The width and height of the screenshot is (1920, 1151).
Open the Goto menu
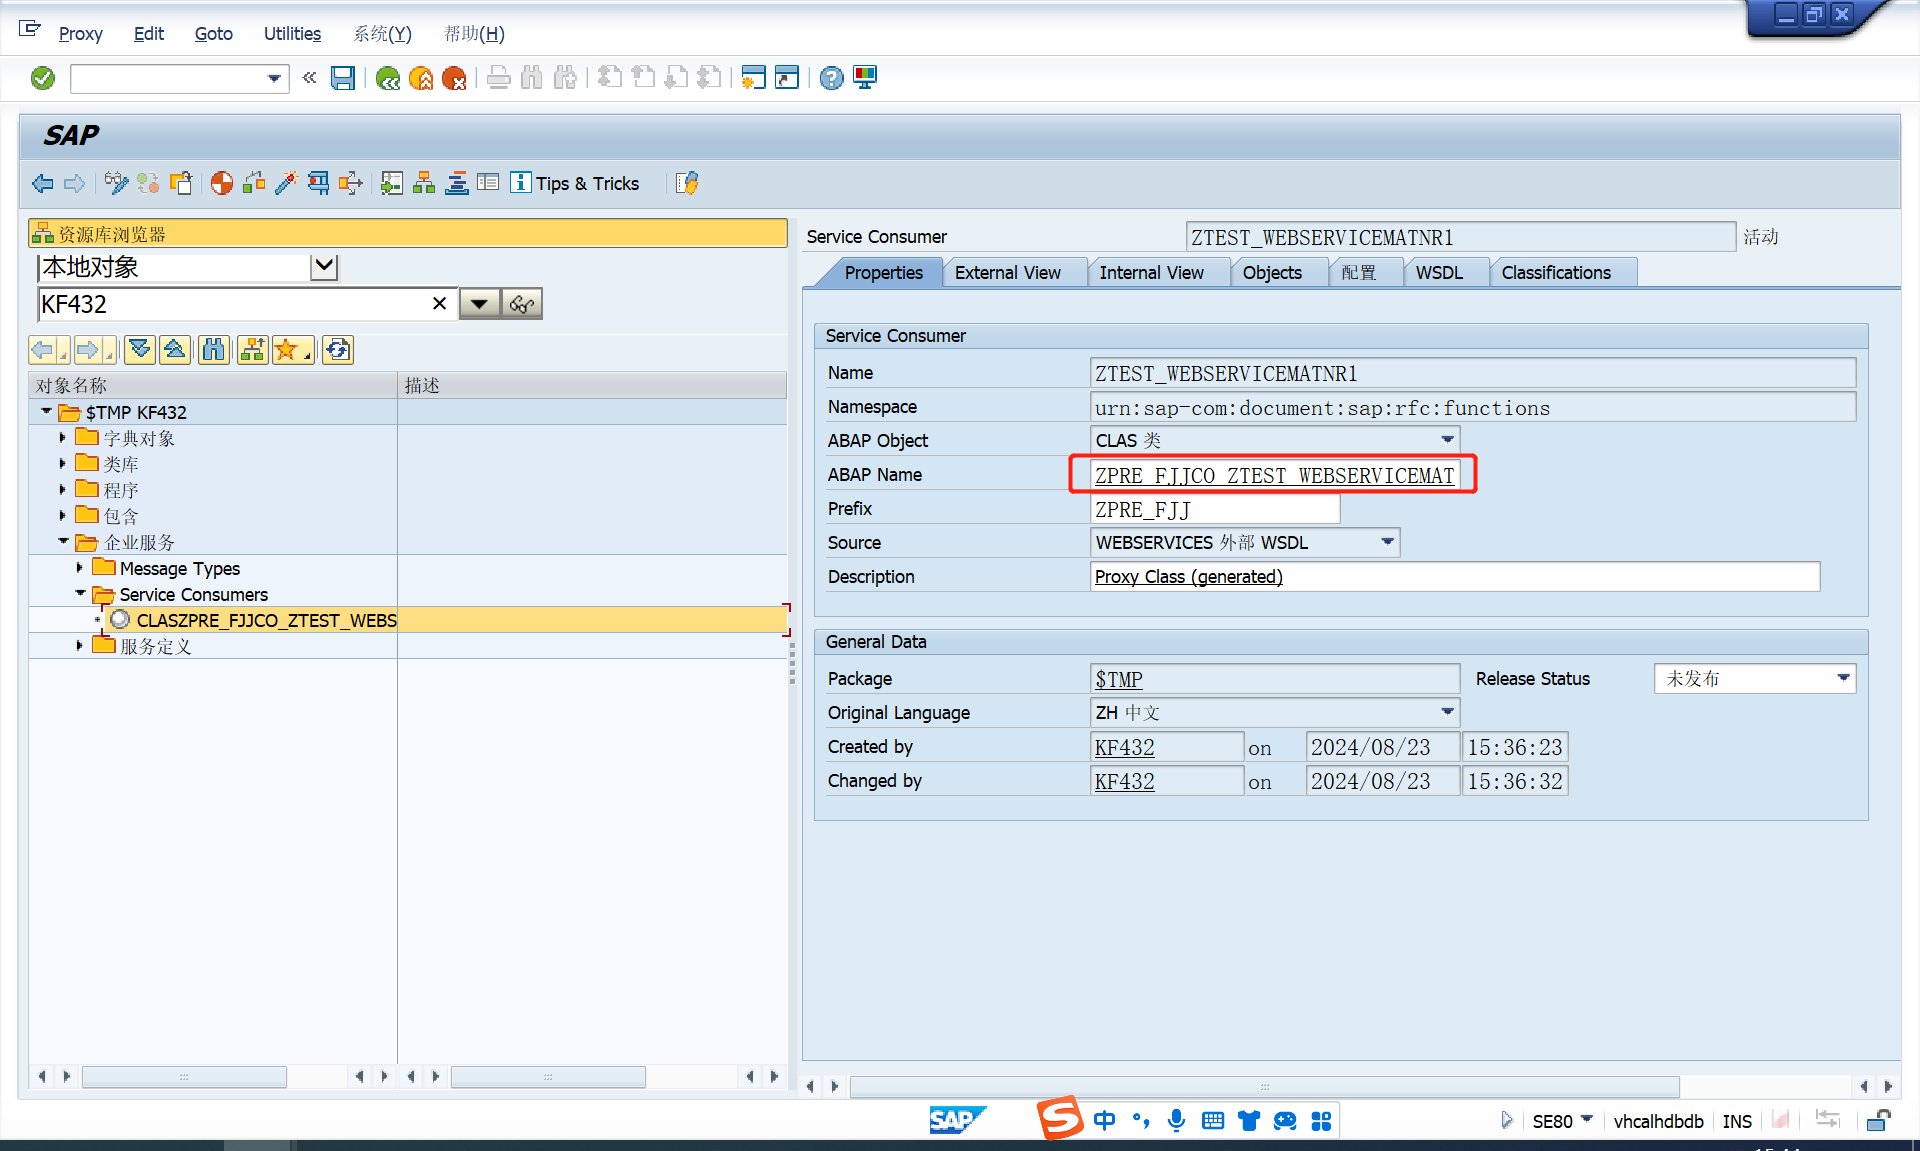click(213, 34)
